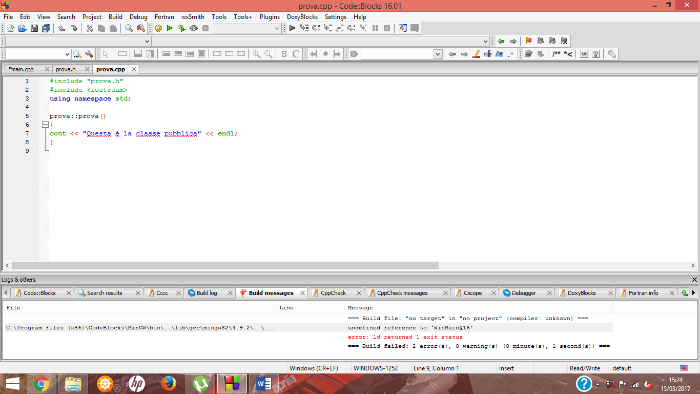Click the Rebuild icon in toolbar

194,28
